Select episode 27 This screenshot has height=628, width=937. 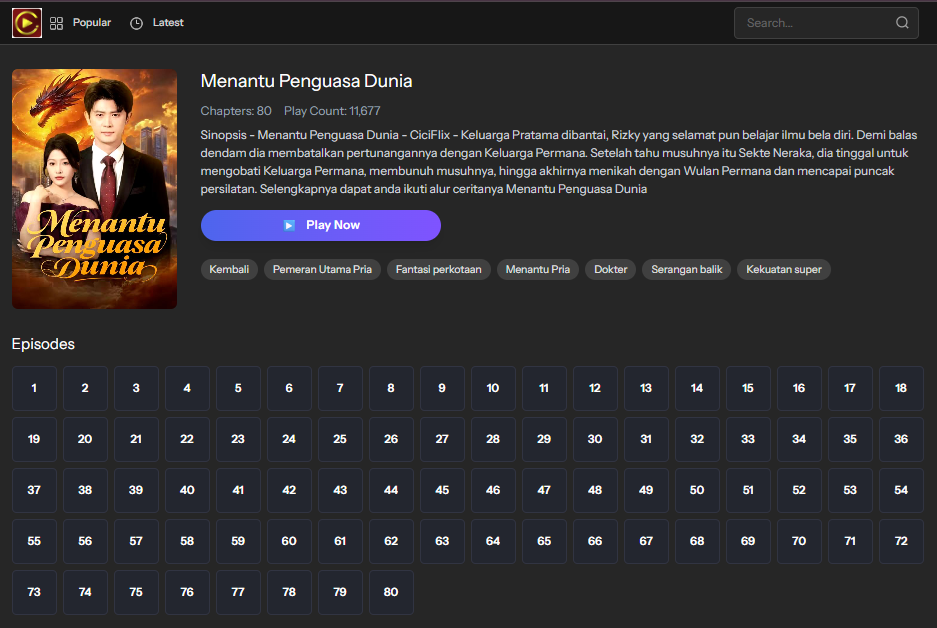tap(442, 439)
